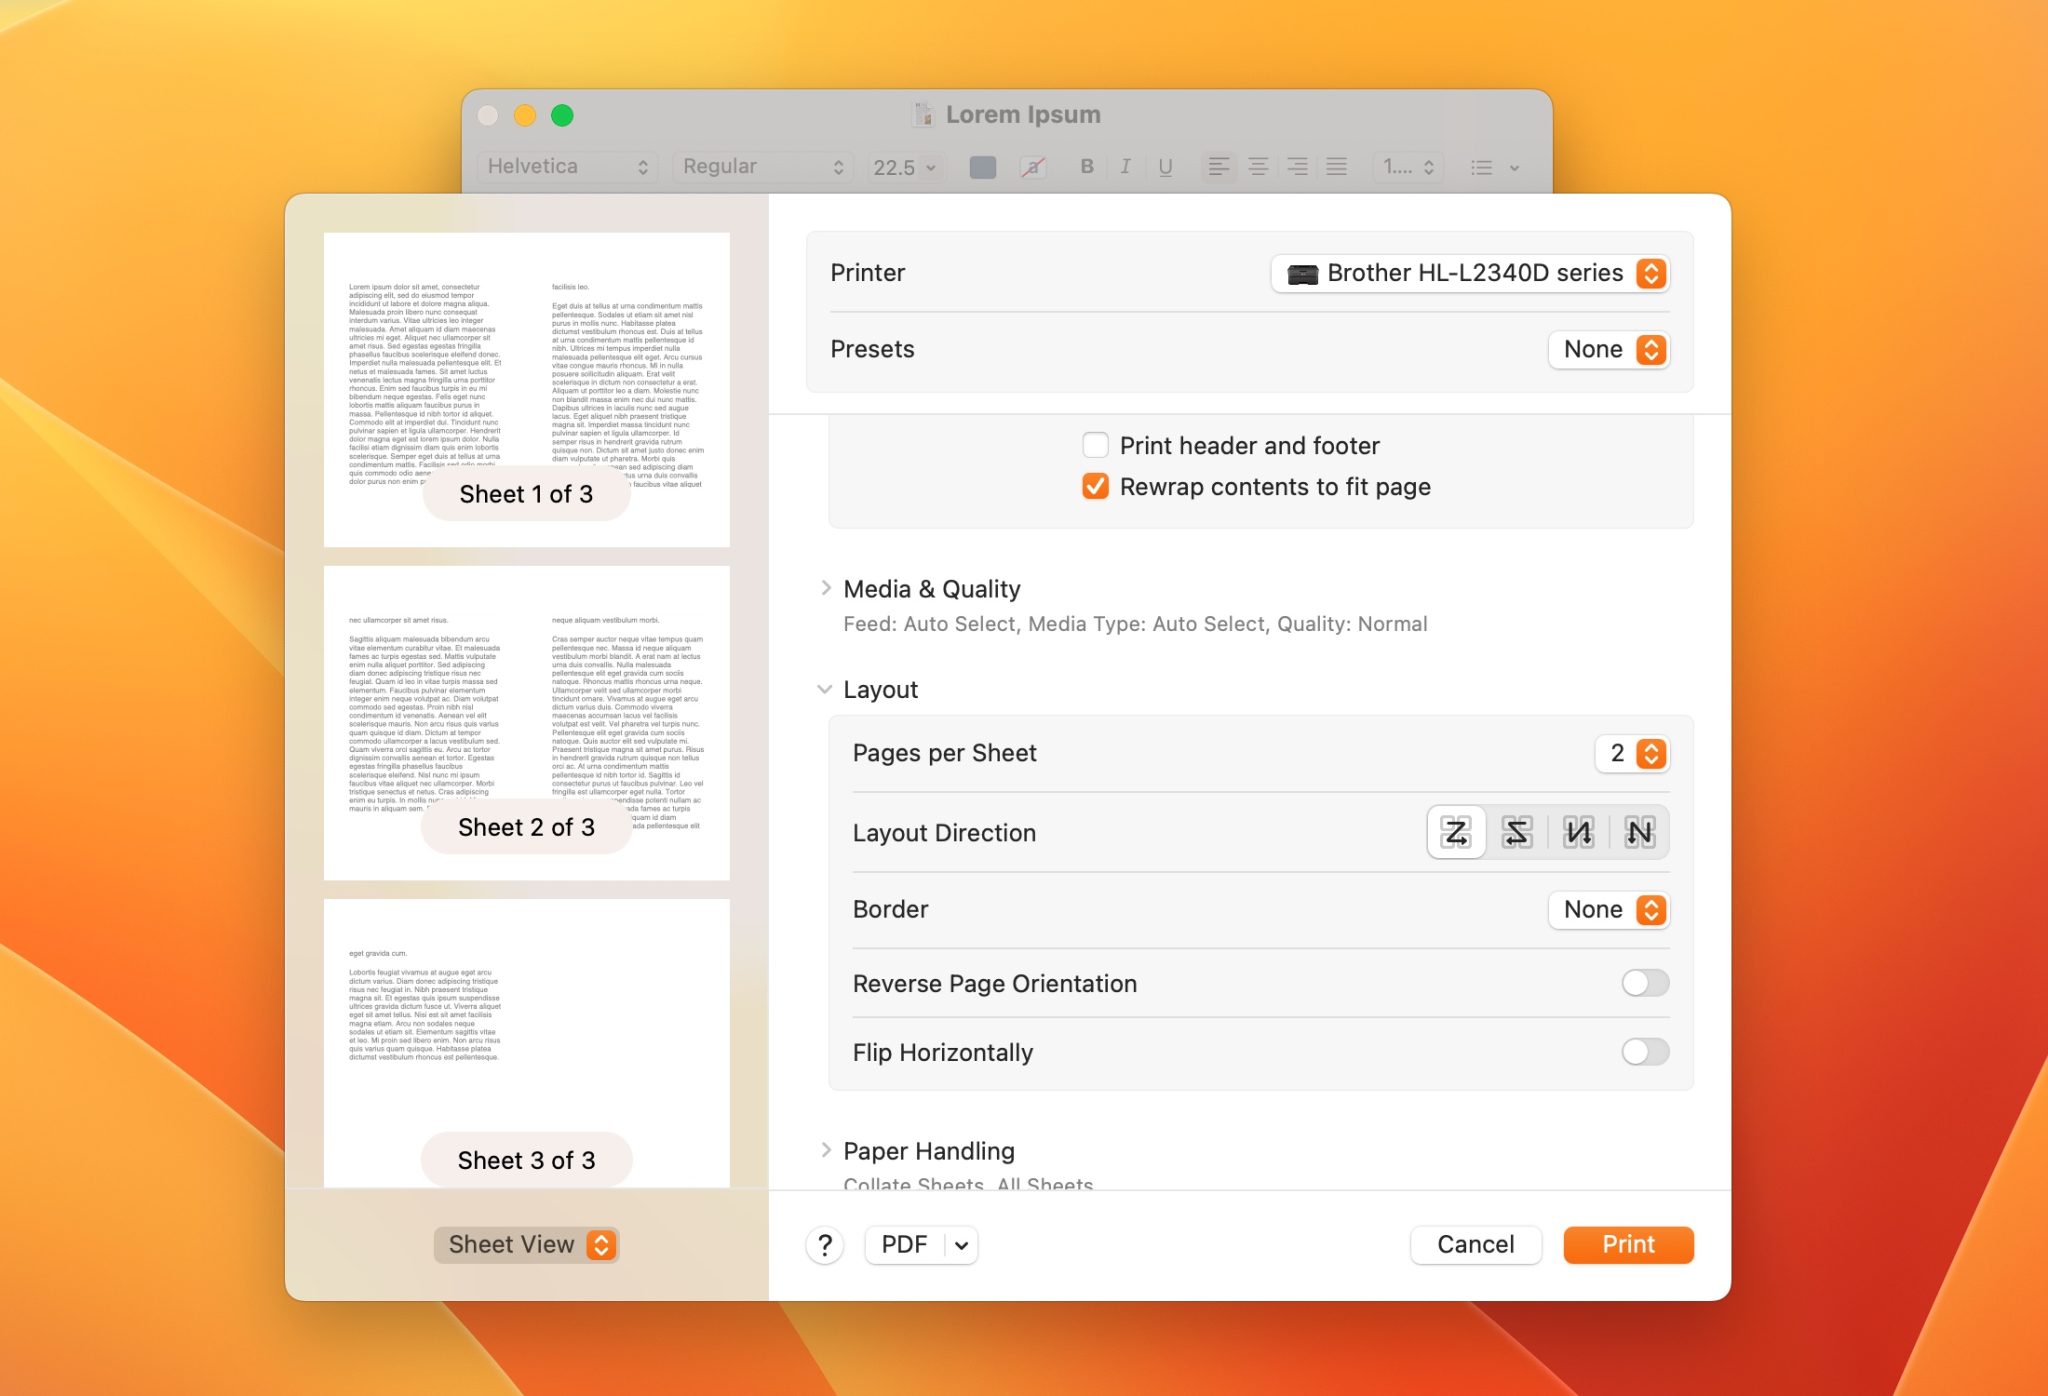The image size is (2048, 1396).
Task: Open the PDF export menu
Action: pyautogui.click(x=920, y=1244)
